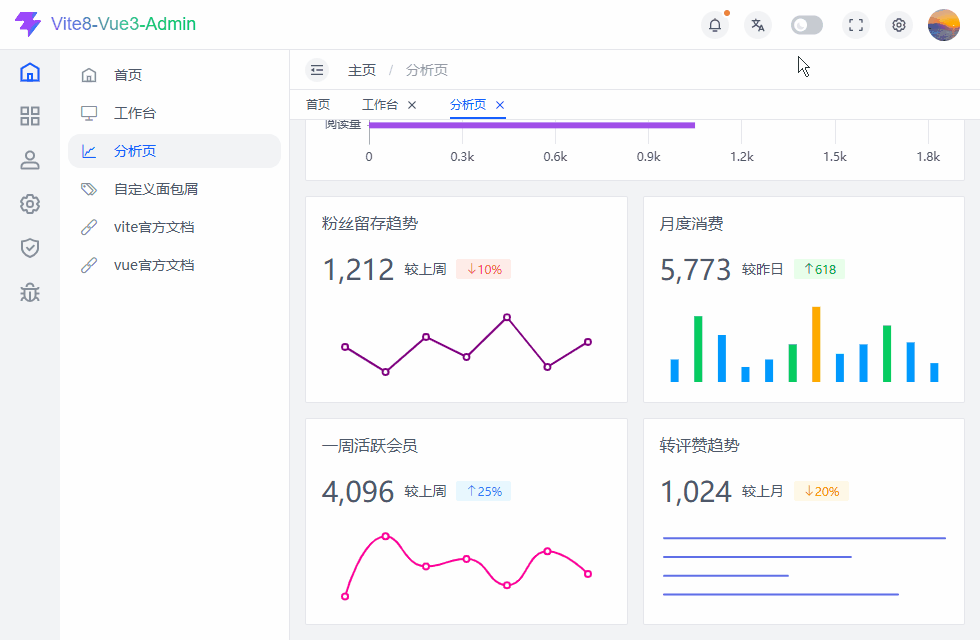Click the longest bar in 转评赞趋势 chart

[x=804, y=538]
